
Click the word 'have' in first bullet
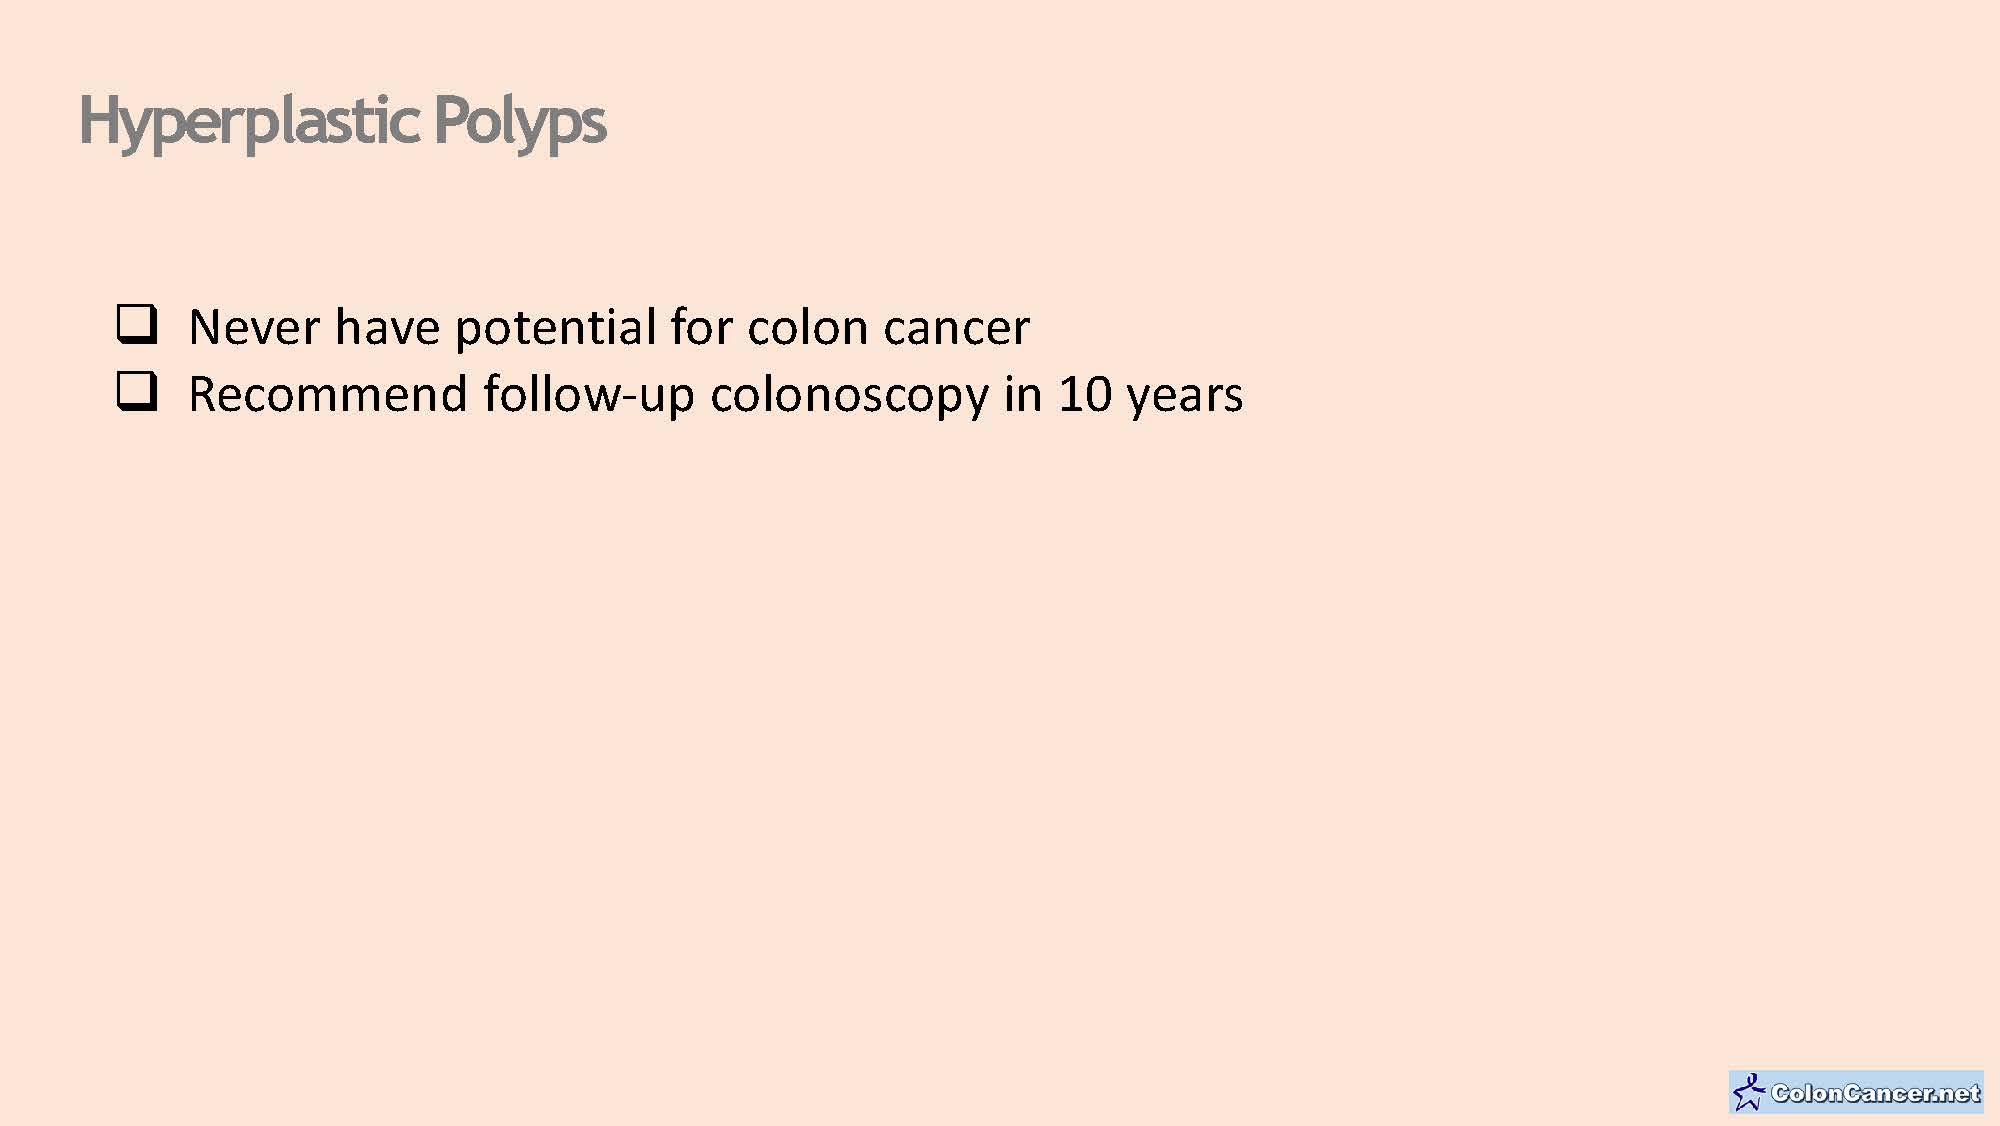click(387, 327)
